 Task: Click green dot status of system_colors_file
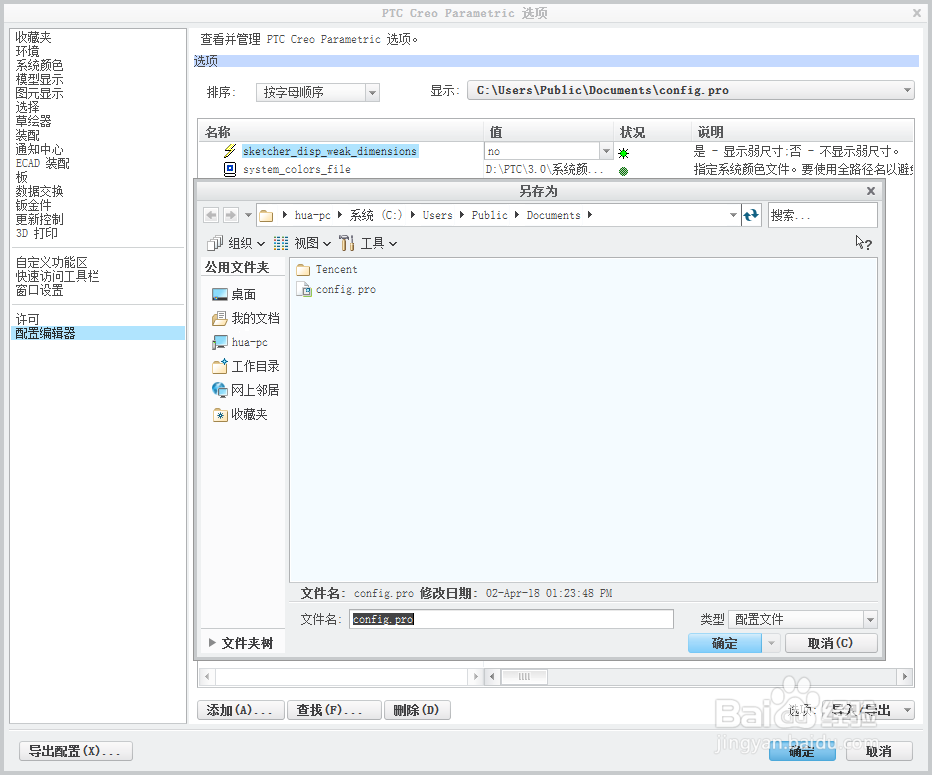point(623,171)
